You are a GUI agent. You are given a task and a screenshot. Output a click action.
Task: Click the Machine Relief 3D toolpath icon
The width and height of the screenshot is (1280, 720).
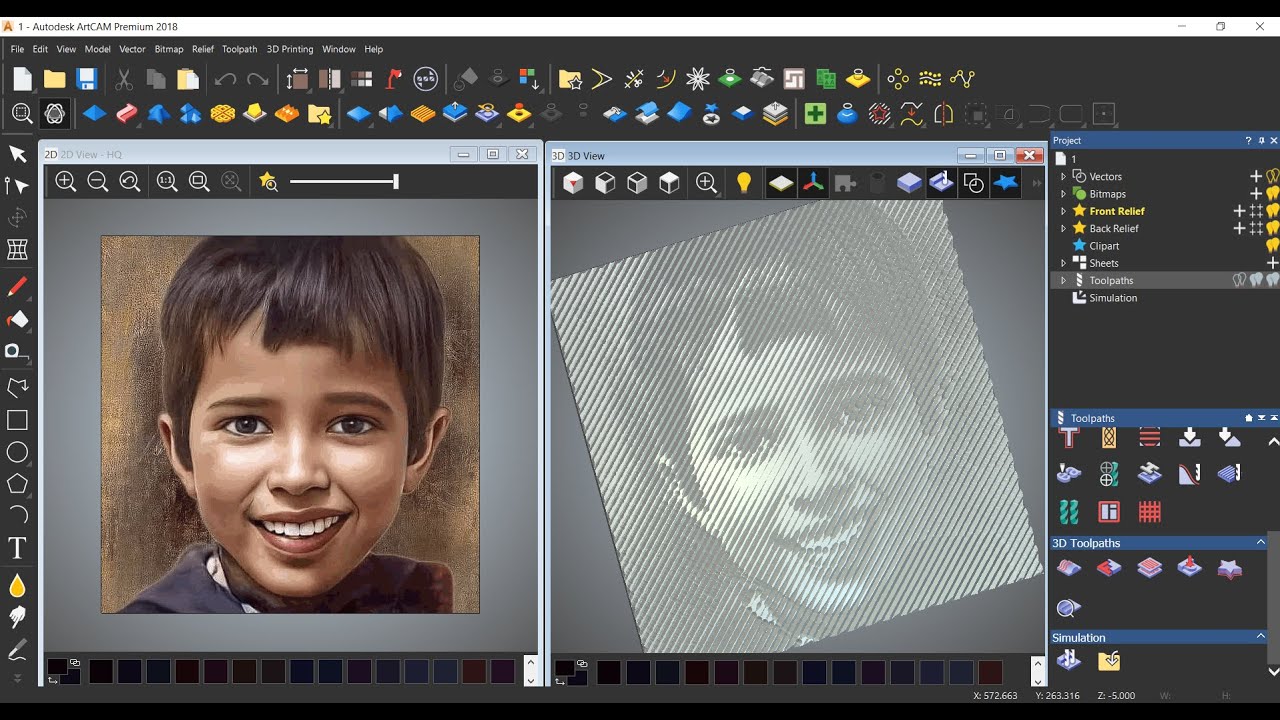coord(1069,568)
